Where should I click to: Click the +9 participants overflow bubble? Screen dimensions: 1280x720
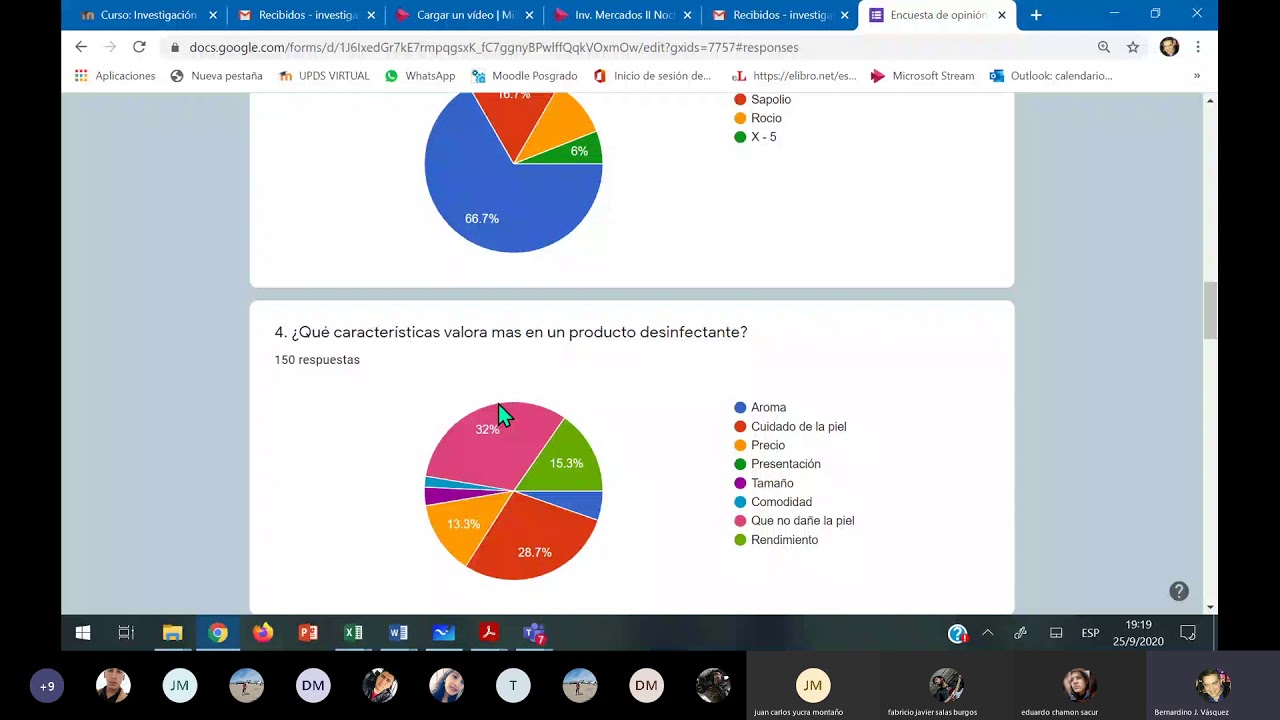point(47,686)
